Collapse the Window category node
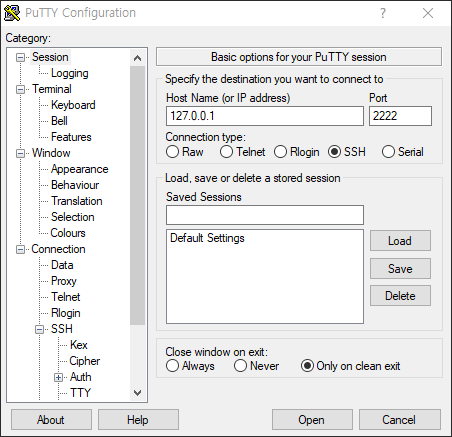 point(21,153)
